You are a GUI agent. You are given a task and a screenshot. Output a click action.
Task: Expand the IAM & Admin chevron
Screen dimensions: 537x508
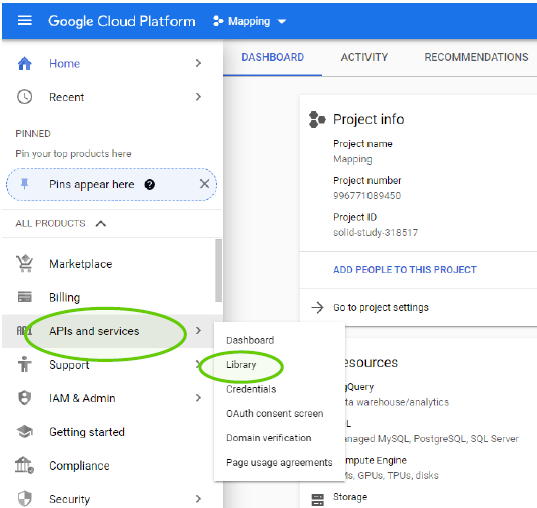(x=198, y=398)
